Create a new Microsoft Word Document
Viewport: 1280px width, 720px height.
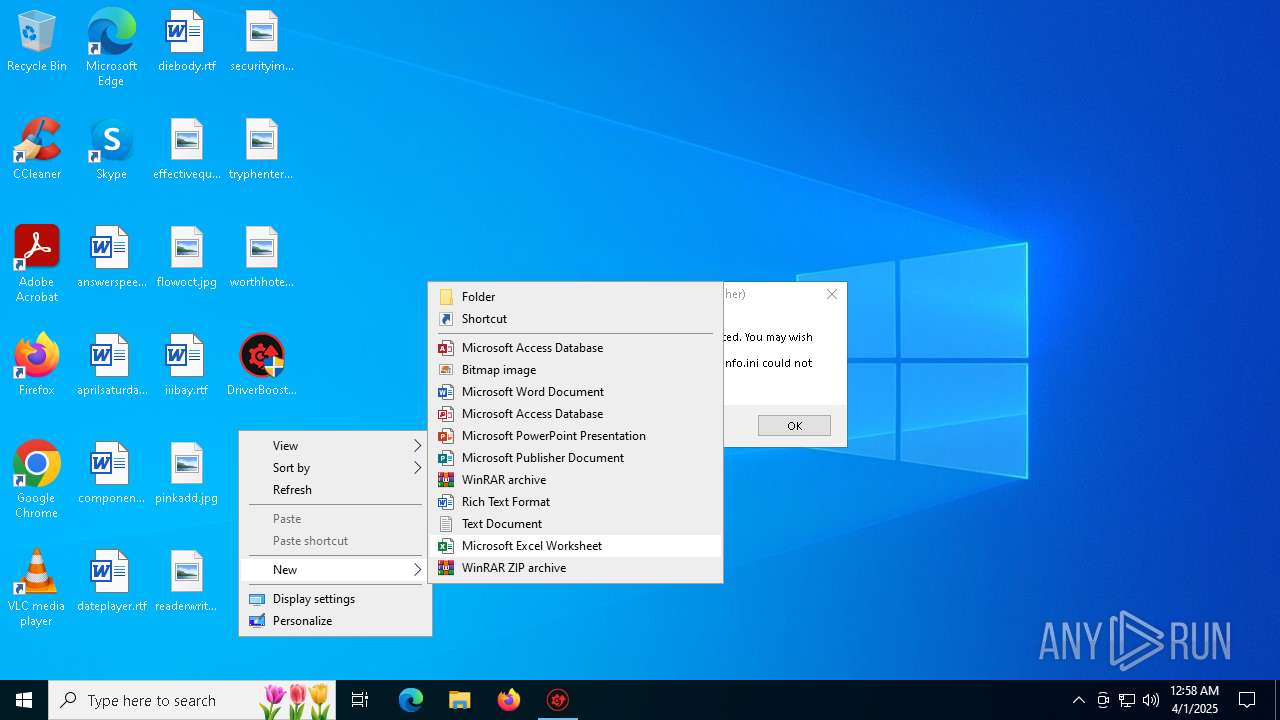575,392
